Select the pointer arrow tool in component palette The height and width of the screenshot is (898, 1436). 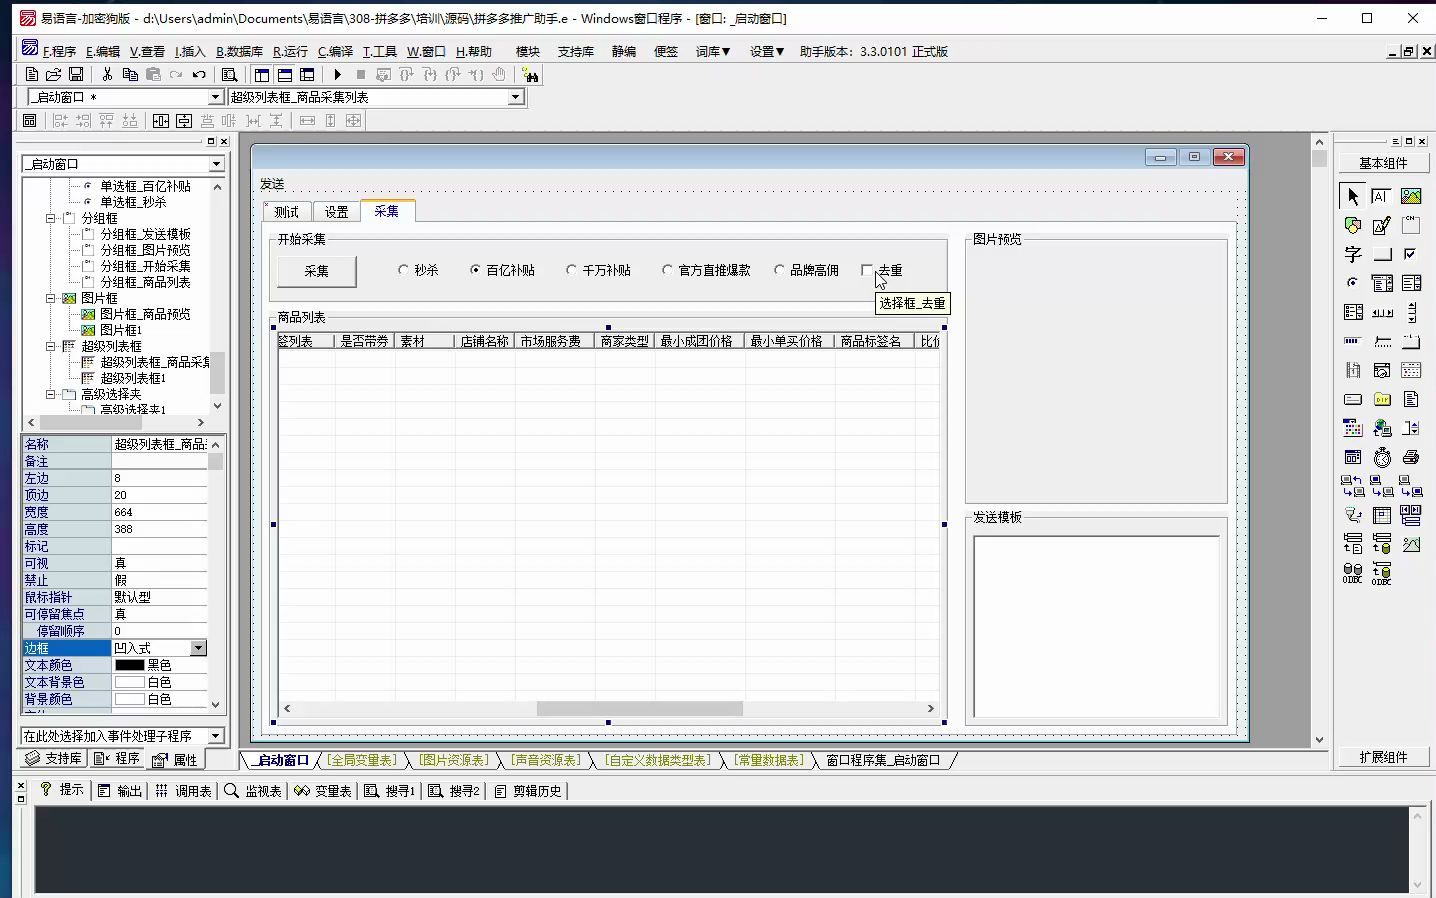click(1353, 196)
